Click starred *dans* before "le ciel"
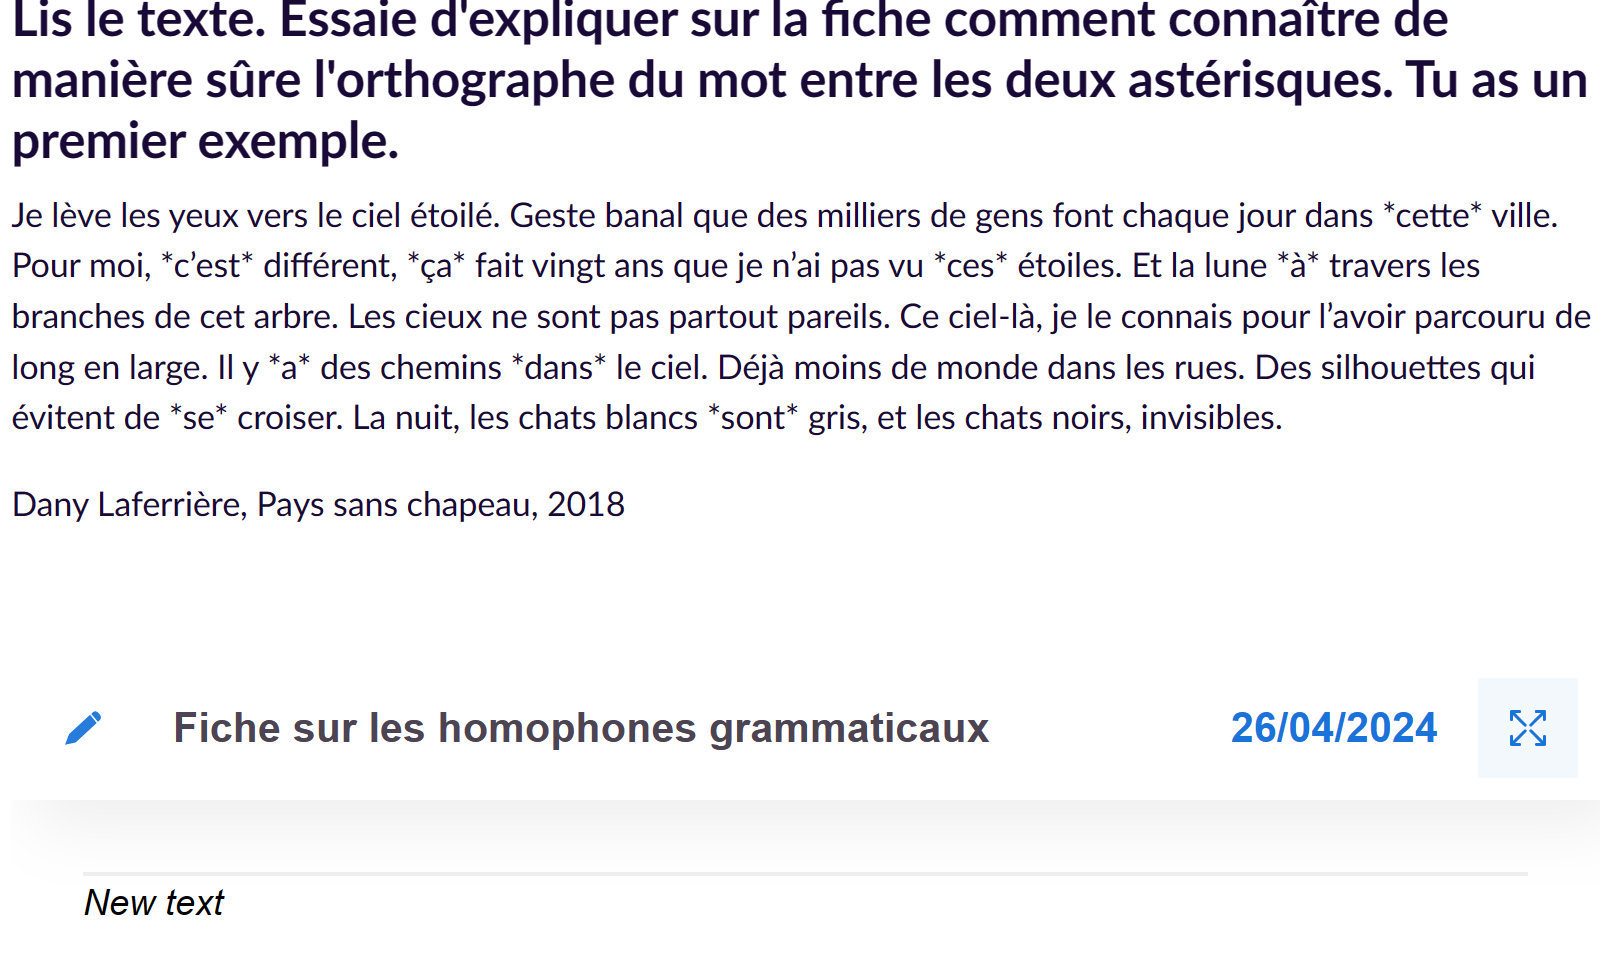 click(x=559, y=368)
